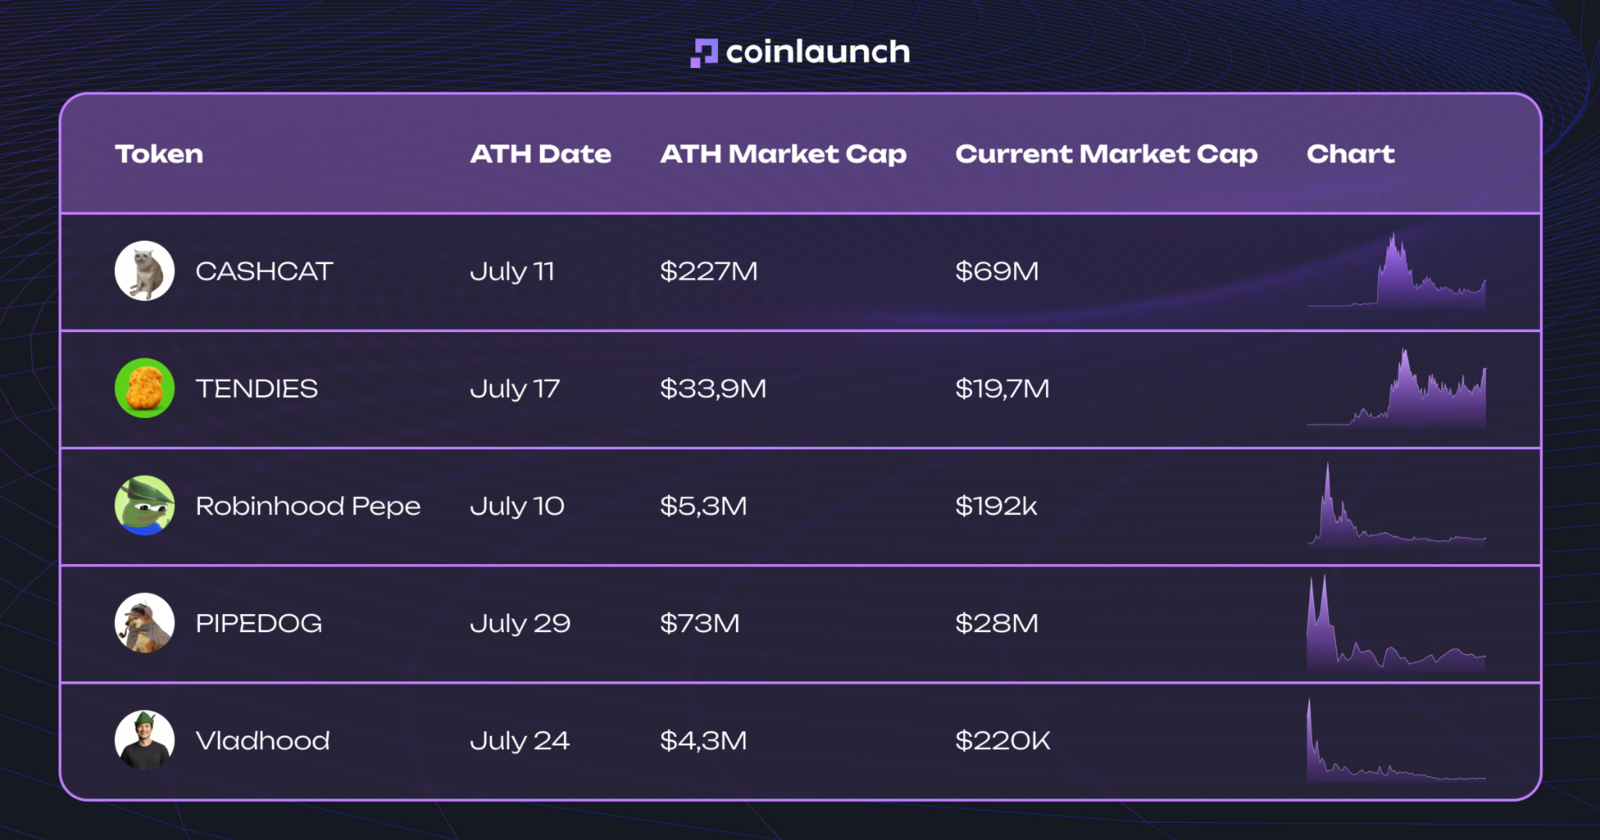Select the Token column header

(159, 154)
